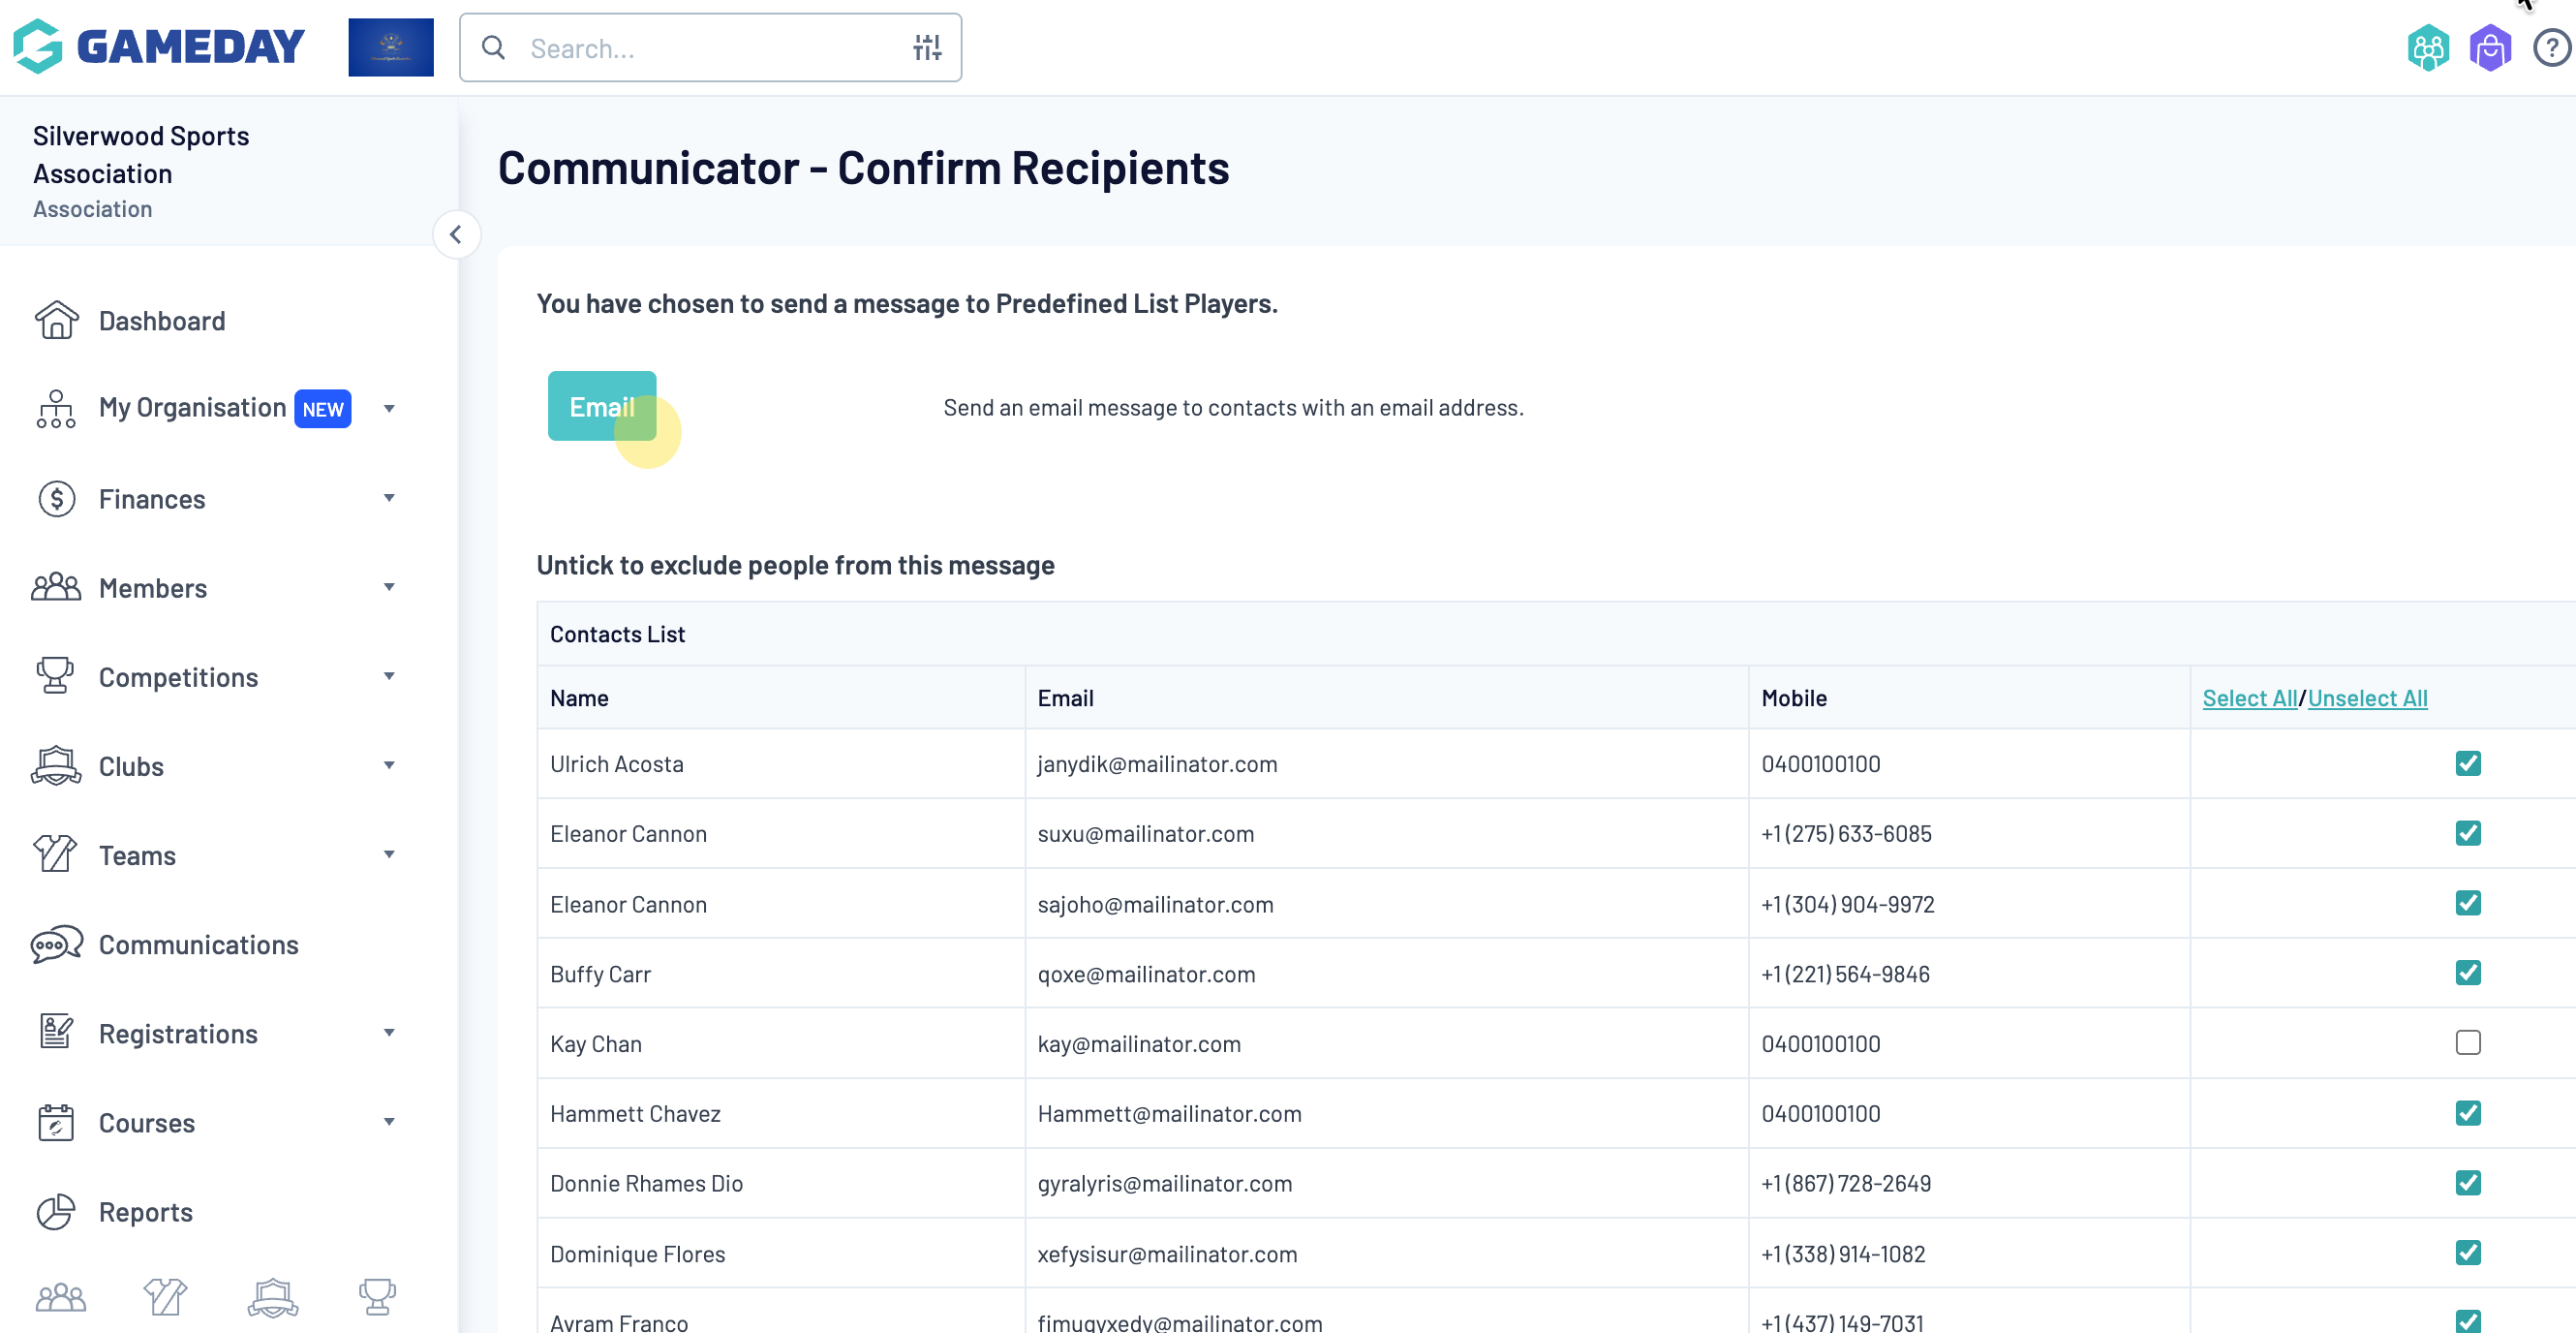This screenshot has height=1333, width=2576.
Task: Untick the checkbox for Ulrich Acosta
Action: 2467,764
